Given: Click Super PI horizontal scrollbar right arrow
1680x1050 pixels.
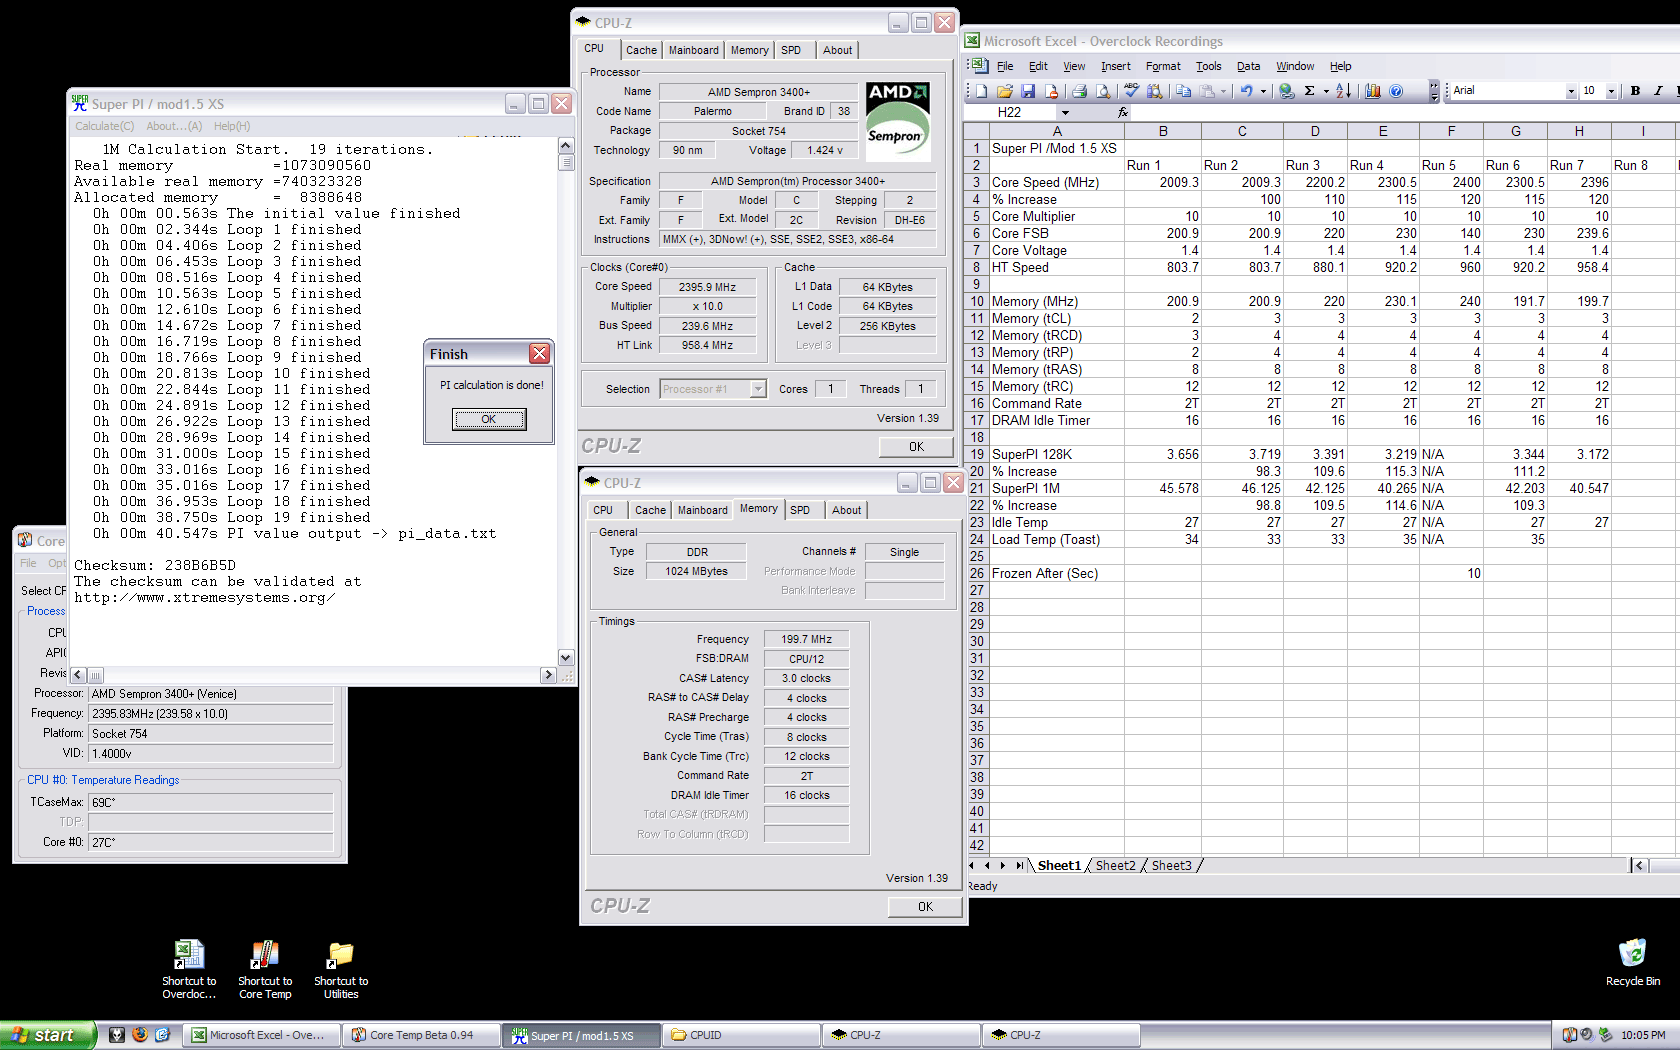Looking at the screenshot, I should 548,675.
